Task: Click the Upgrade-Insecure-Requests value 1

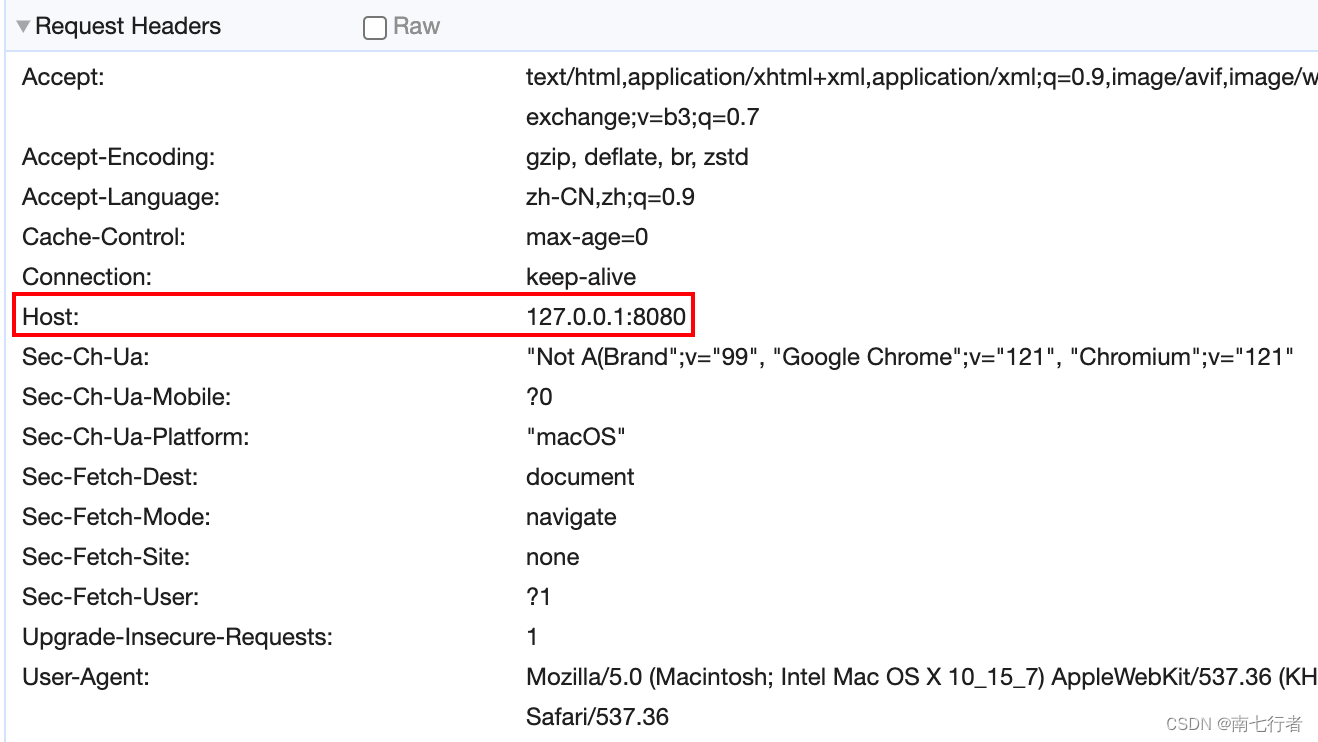Action: 532,637
